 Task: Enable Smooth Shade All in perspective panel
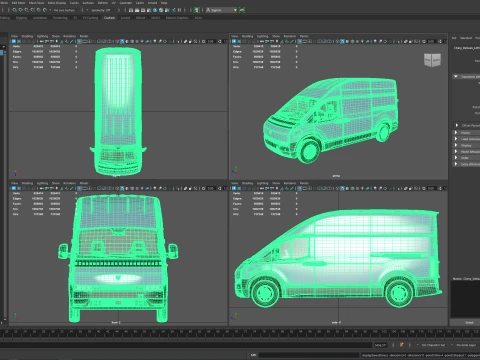tap(342, 41)
